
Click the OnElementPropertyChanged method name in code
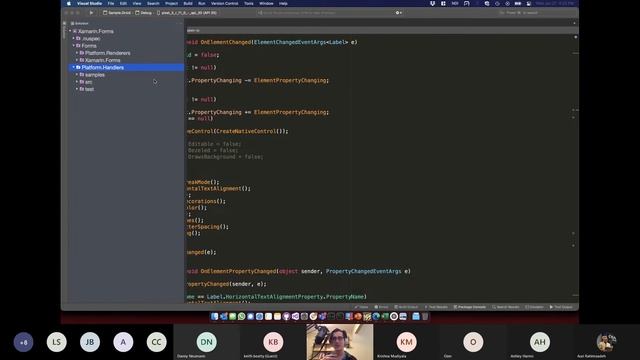pos(238,271)
